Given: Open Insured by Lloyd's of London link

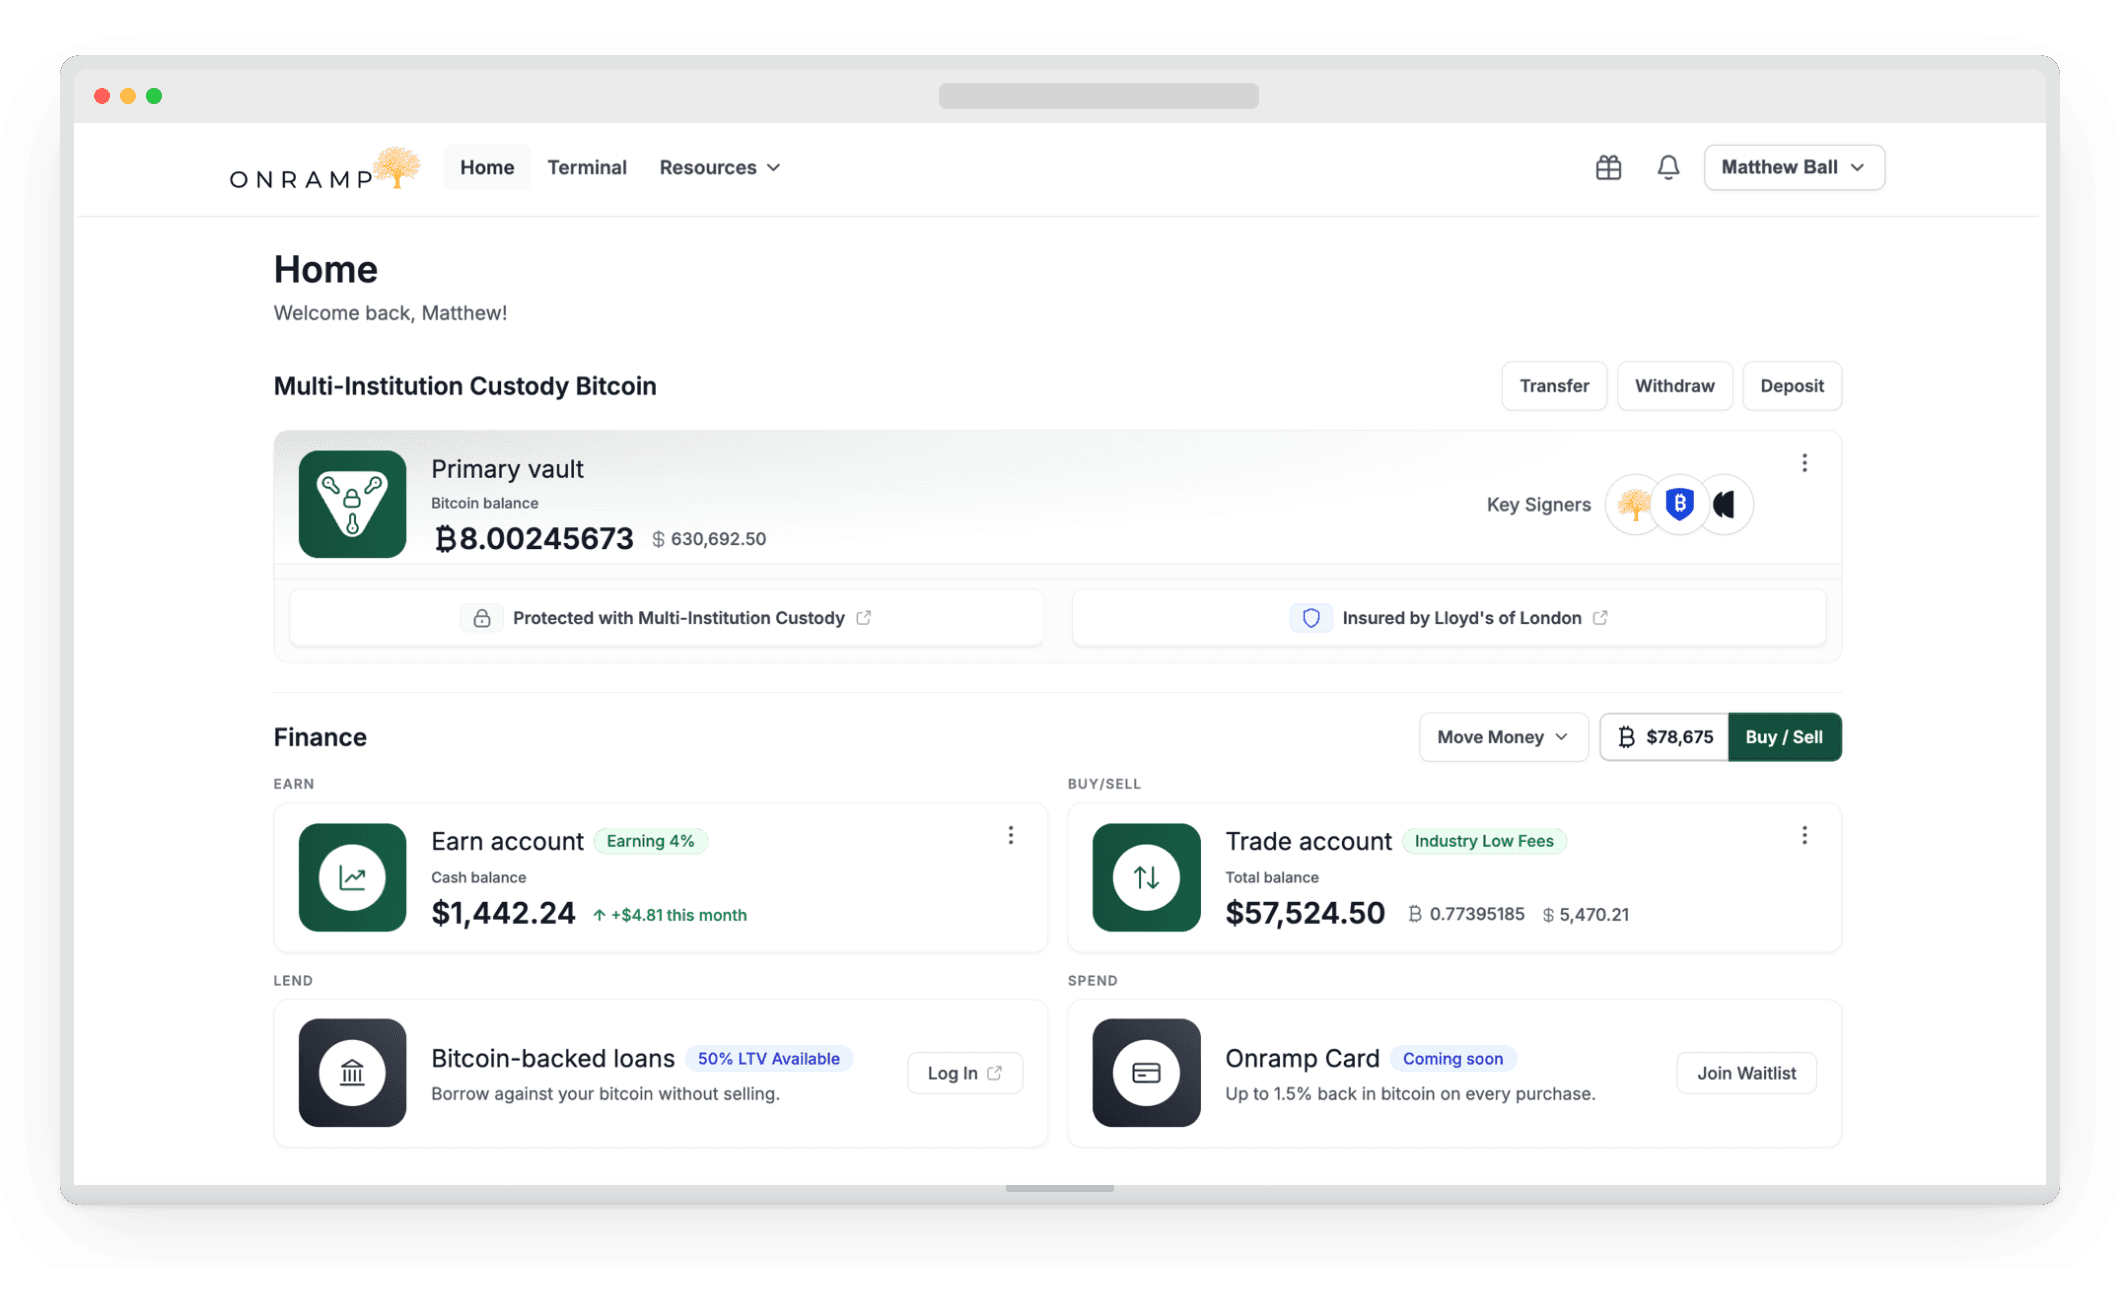Looking at the screenshot, I should click(1448, 618).
